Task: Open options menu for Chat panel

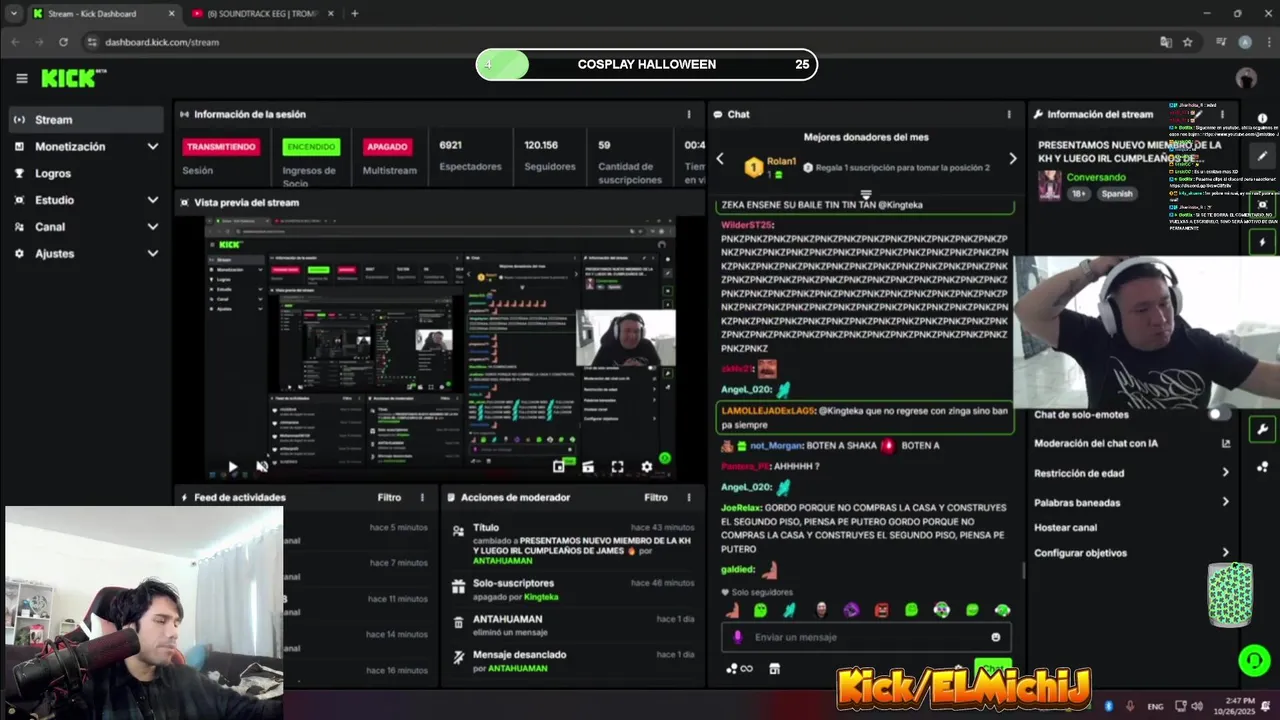Action: 1009,114
